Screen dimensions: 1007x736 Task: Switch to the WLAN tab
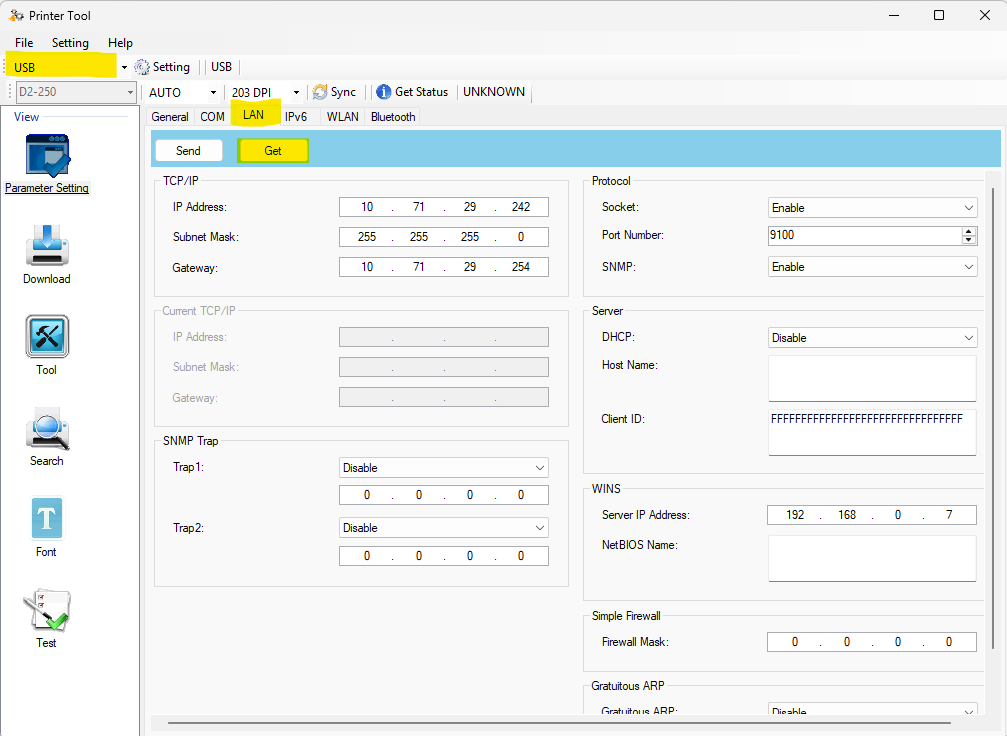(342, 117)
